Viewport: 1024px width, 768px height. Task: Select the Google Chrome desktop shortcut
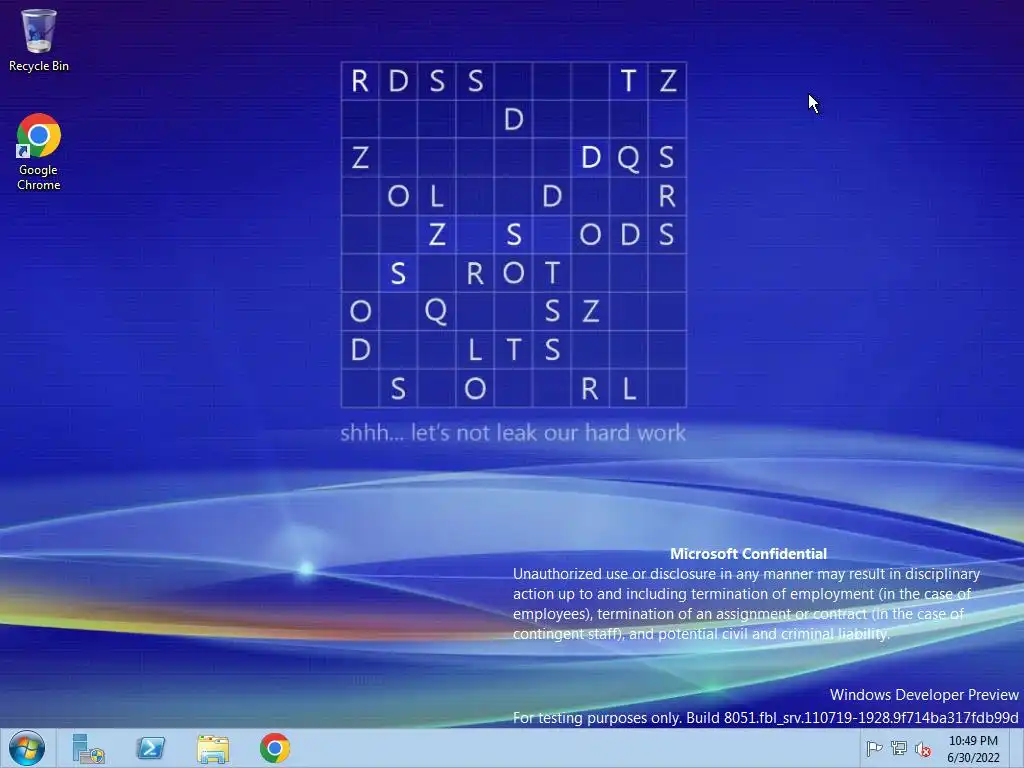point(39,152)
